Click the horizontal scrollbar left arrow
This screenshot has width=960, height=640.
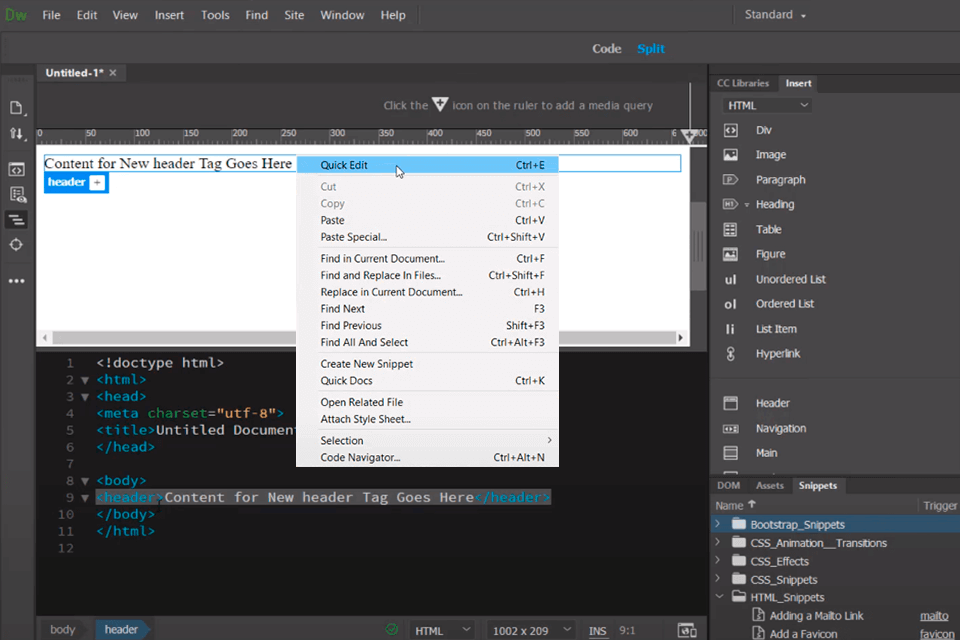coord(45,337)
